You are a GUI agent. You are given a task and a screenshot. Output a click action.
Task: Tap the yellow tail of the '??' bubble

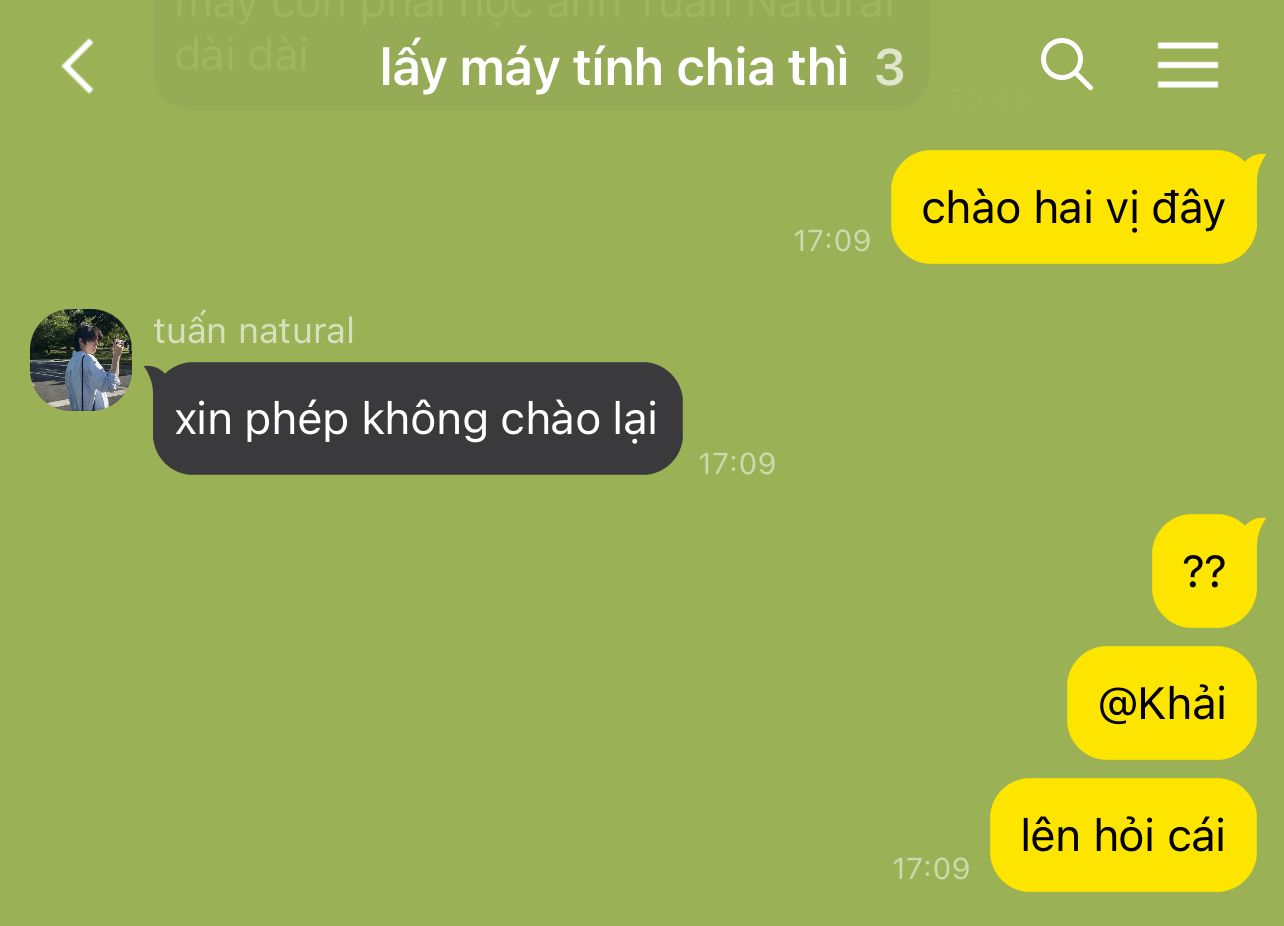click(x=1254, y=527)
